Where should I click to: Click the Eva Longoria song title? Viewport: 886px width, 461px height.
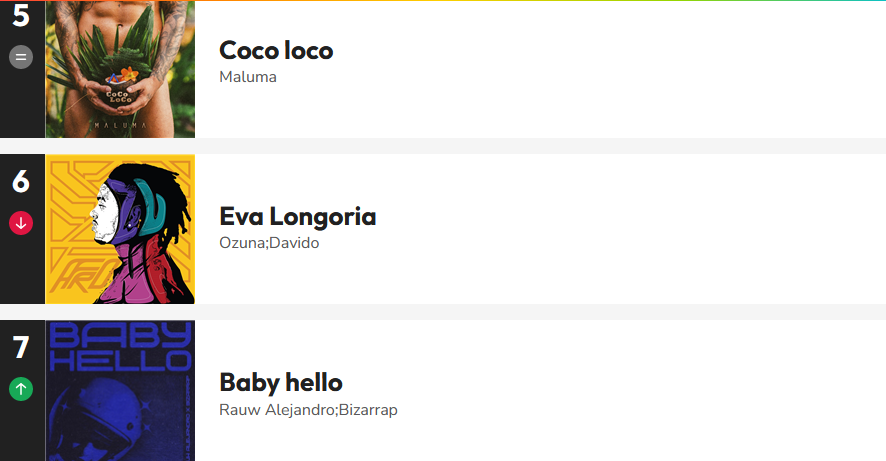click(297, 216)
